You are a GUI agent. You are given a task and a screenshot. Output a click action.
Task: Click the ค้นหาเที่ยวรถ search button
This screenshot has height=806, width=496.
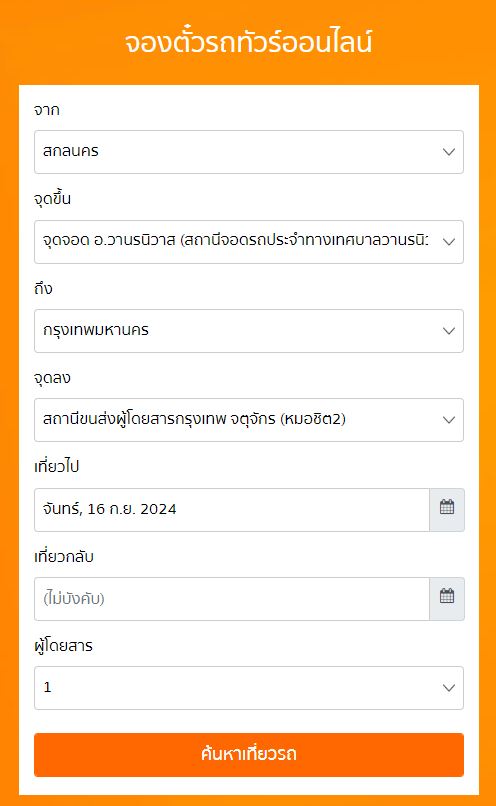[249, 755]
